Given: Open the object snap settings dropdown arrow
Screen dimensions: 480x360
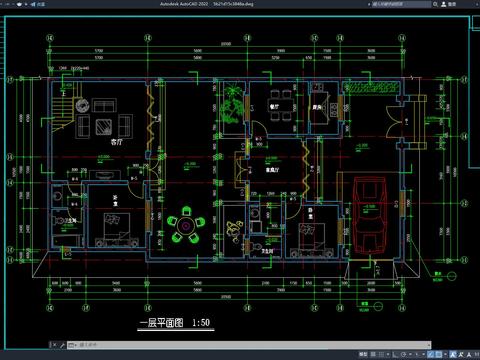Looking at the screenshot, I should coord(445,354).
